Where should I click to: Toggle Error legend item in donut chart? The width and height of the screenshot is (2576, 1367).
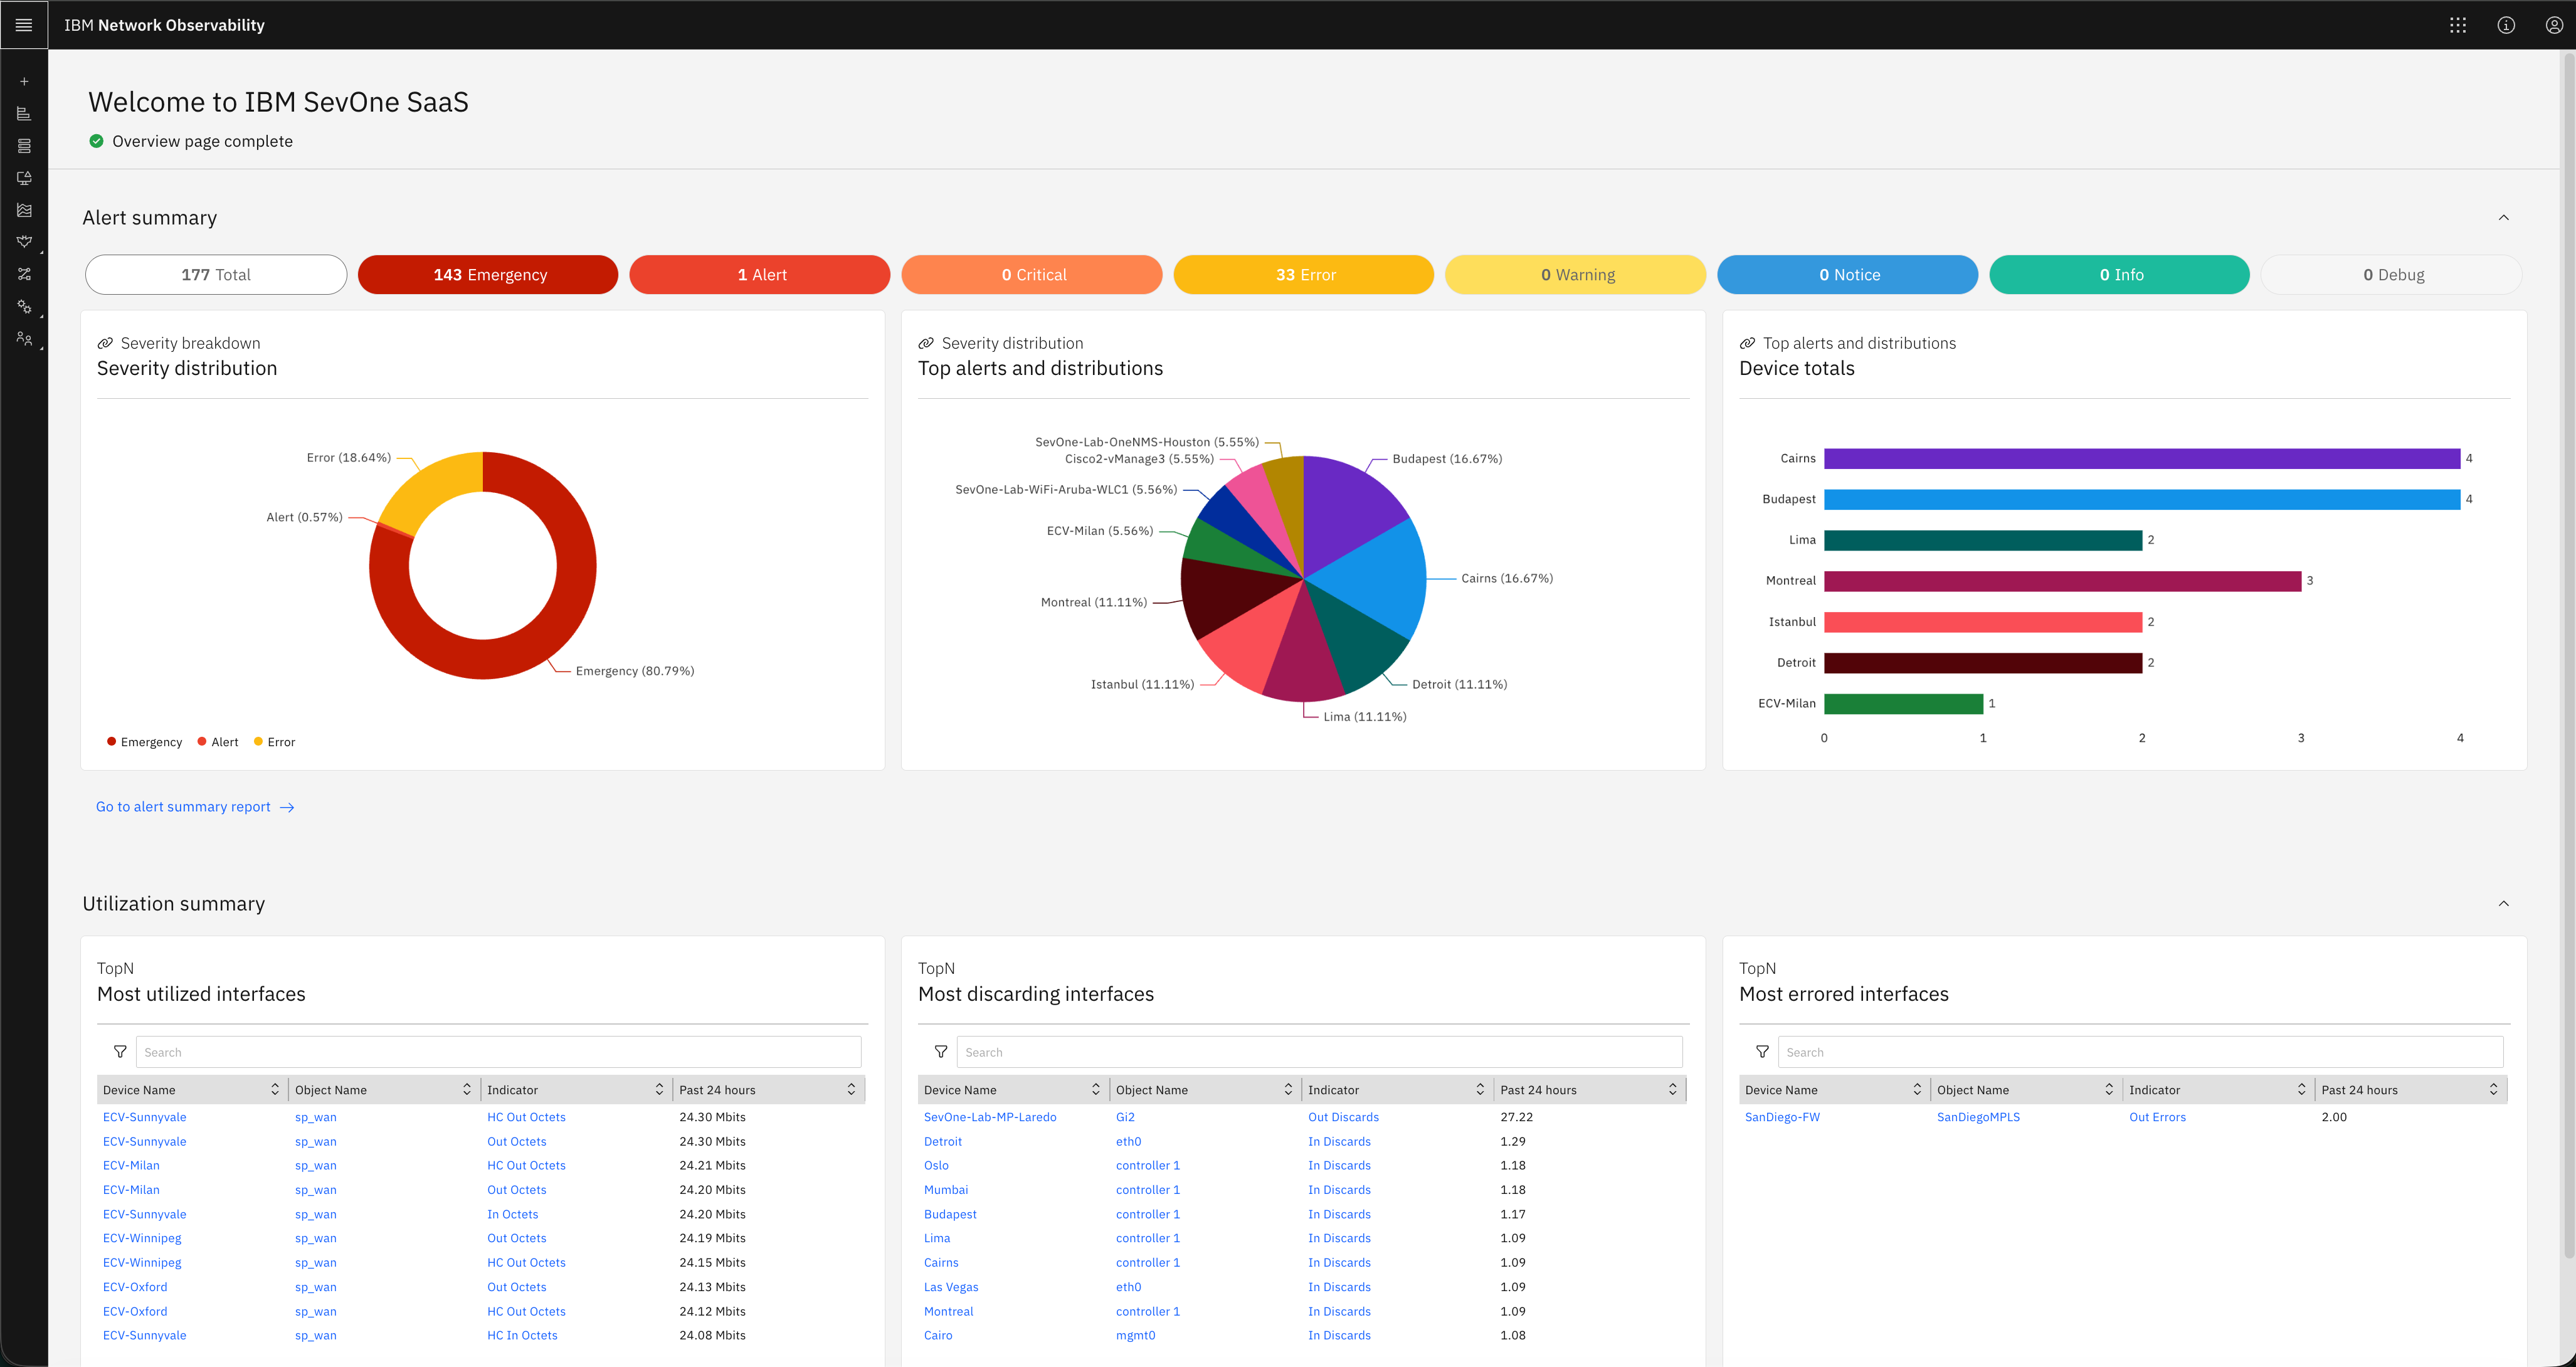(275, 742)
